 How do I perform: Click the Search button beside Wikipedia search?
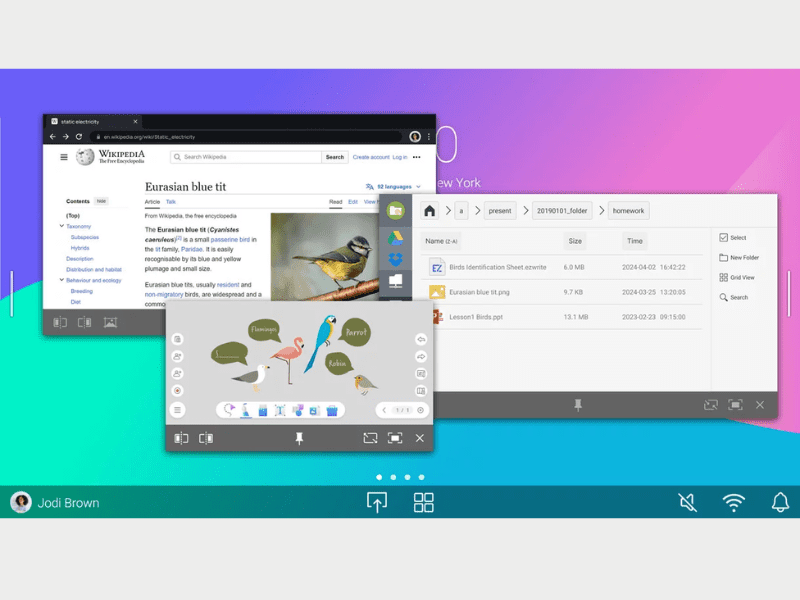335,157
